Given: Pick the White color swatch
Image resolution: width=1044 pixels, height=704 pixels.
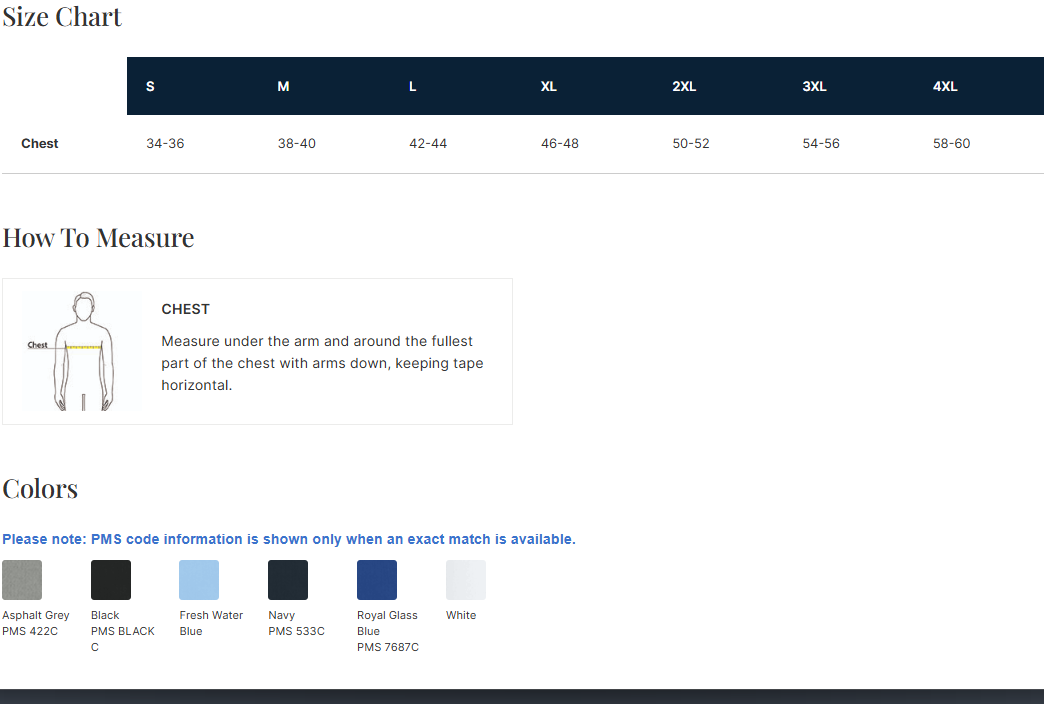Looking at the screenshot, I should (466, 580).
